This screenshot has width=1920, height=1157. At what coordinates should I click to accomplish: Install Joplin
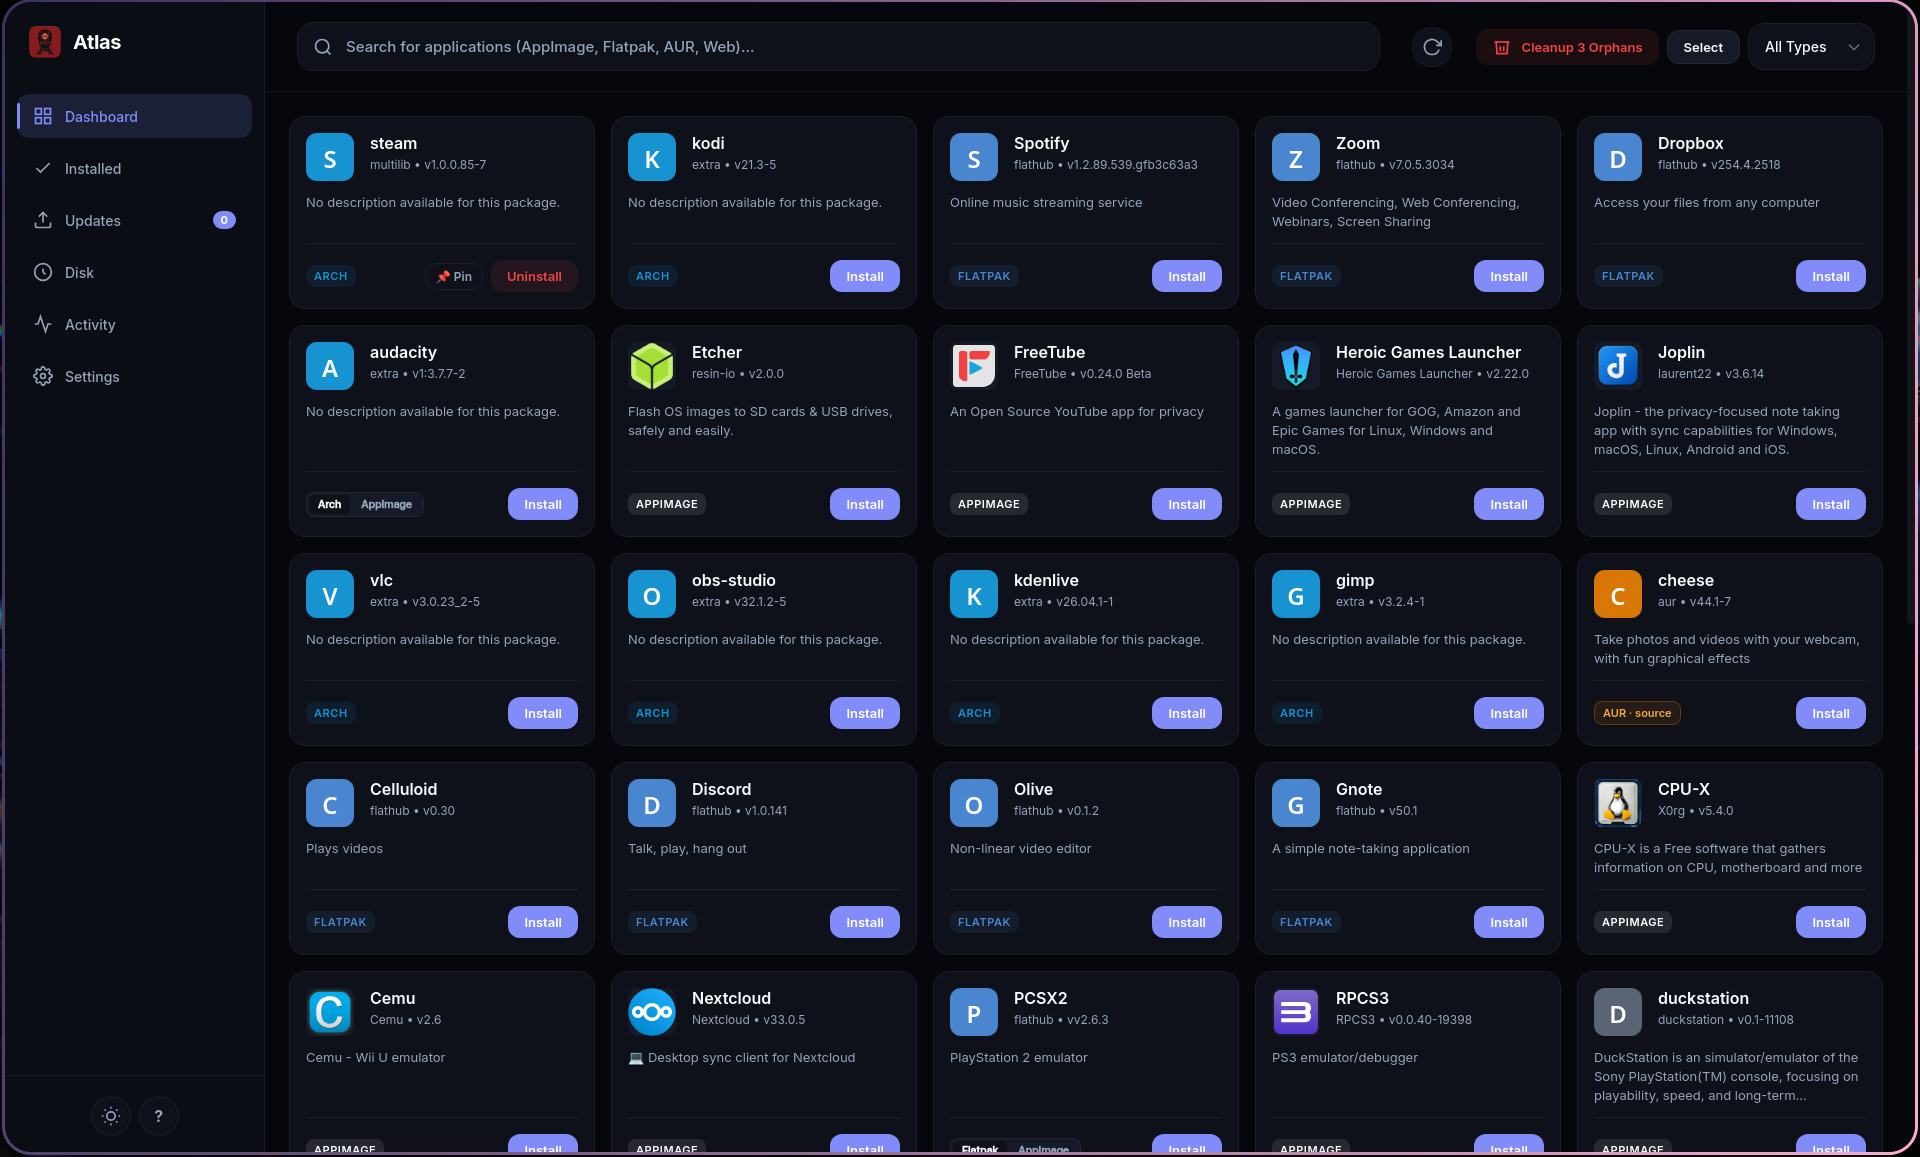(x=1831, y=504)
